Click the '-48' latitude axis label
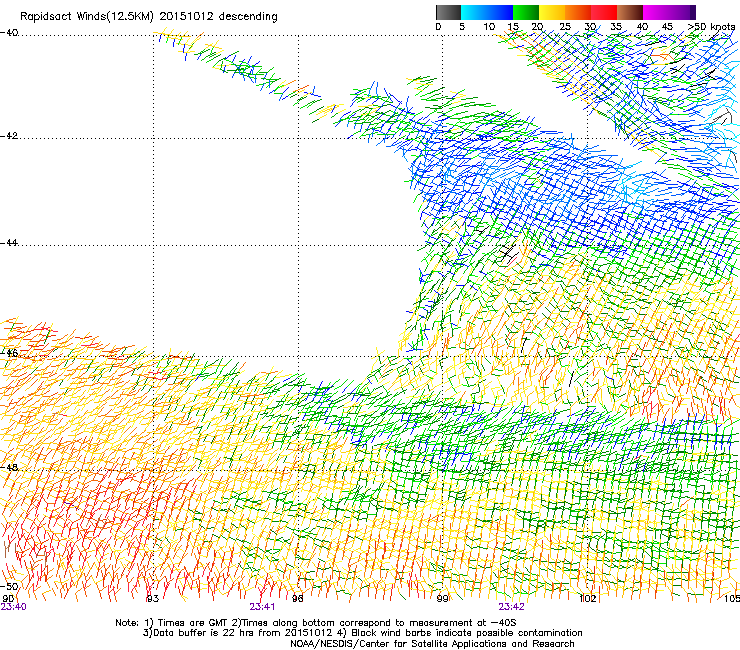 (x=9, y=467)
